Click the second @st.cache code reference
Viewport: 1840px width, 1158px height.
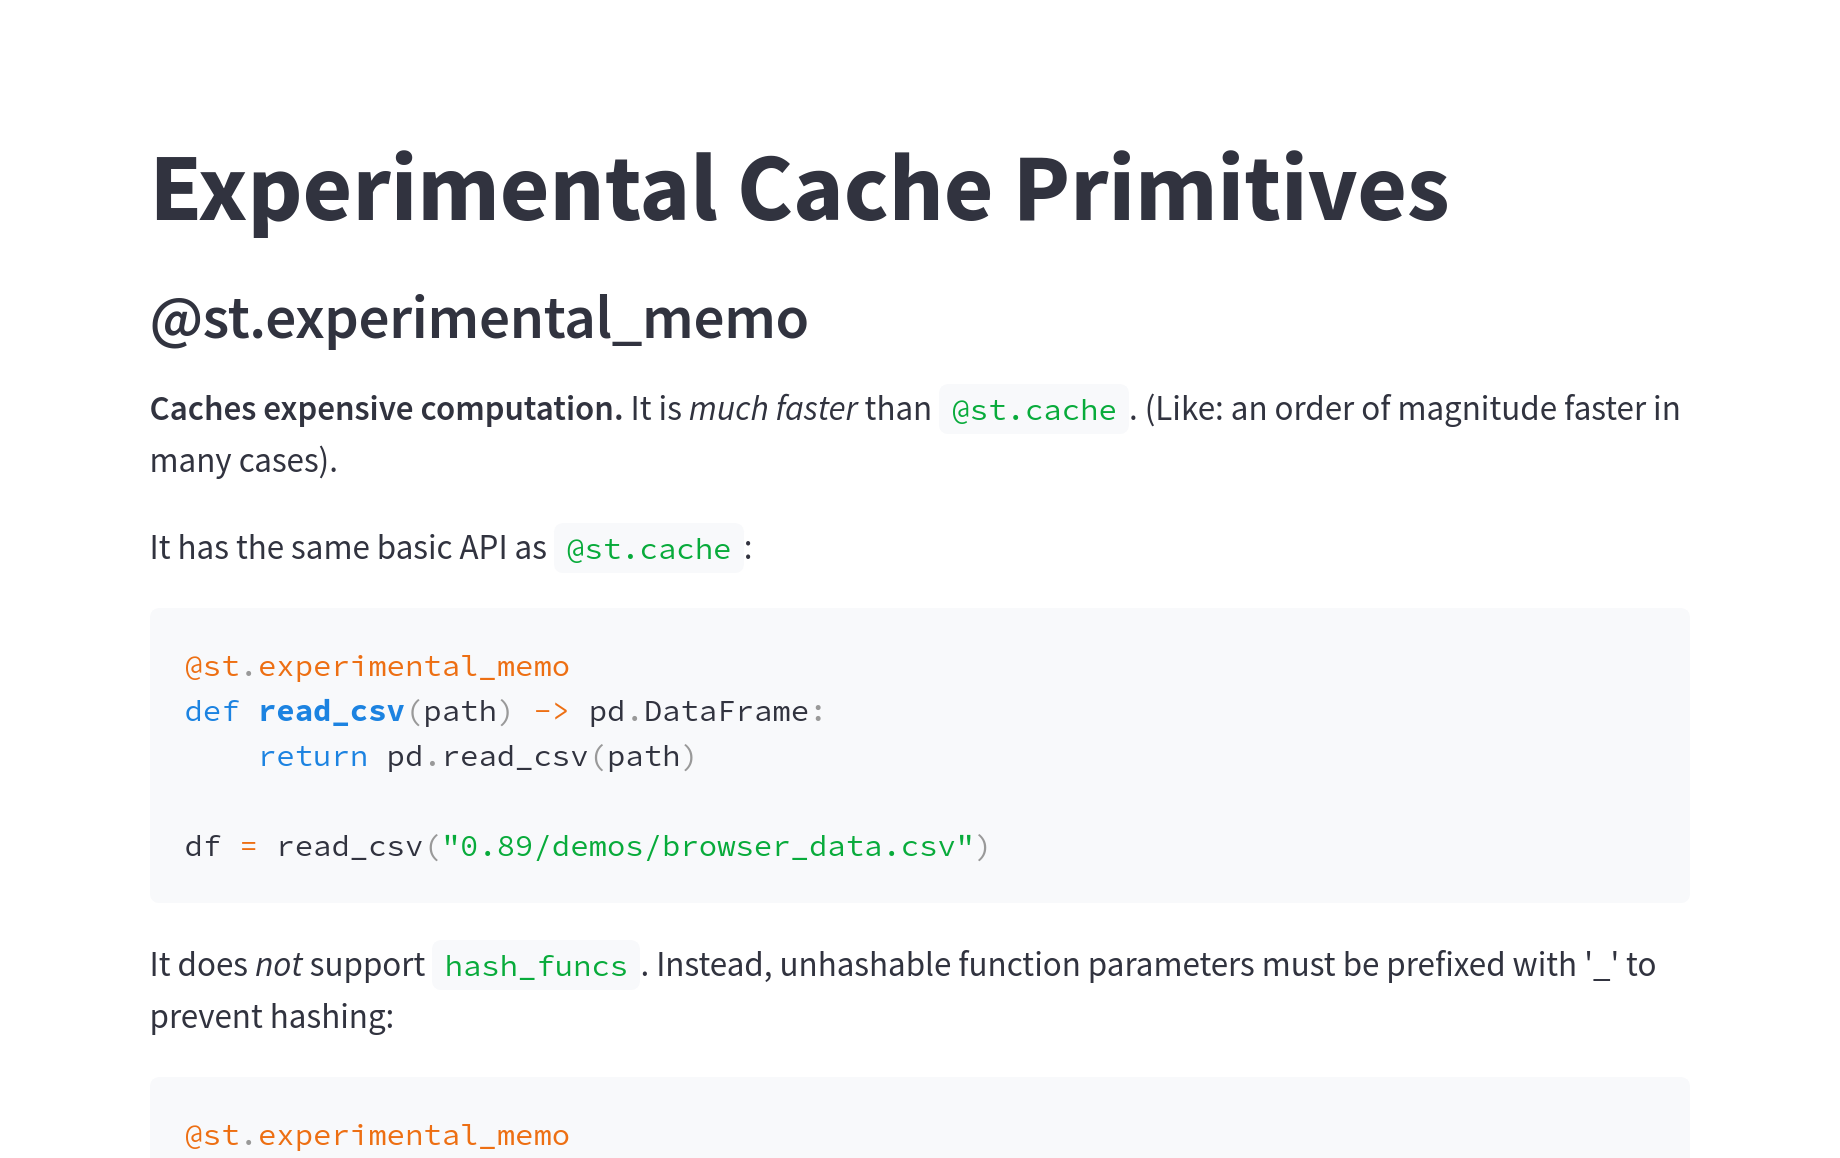pos(648,548)
